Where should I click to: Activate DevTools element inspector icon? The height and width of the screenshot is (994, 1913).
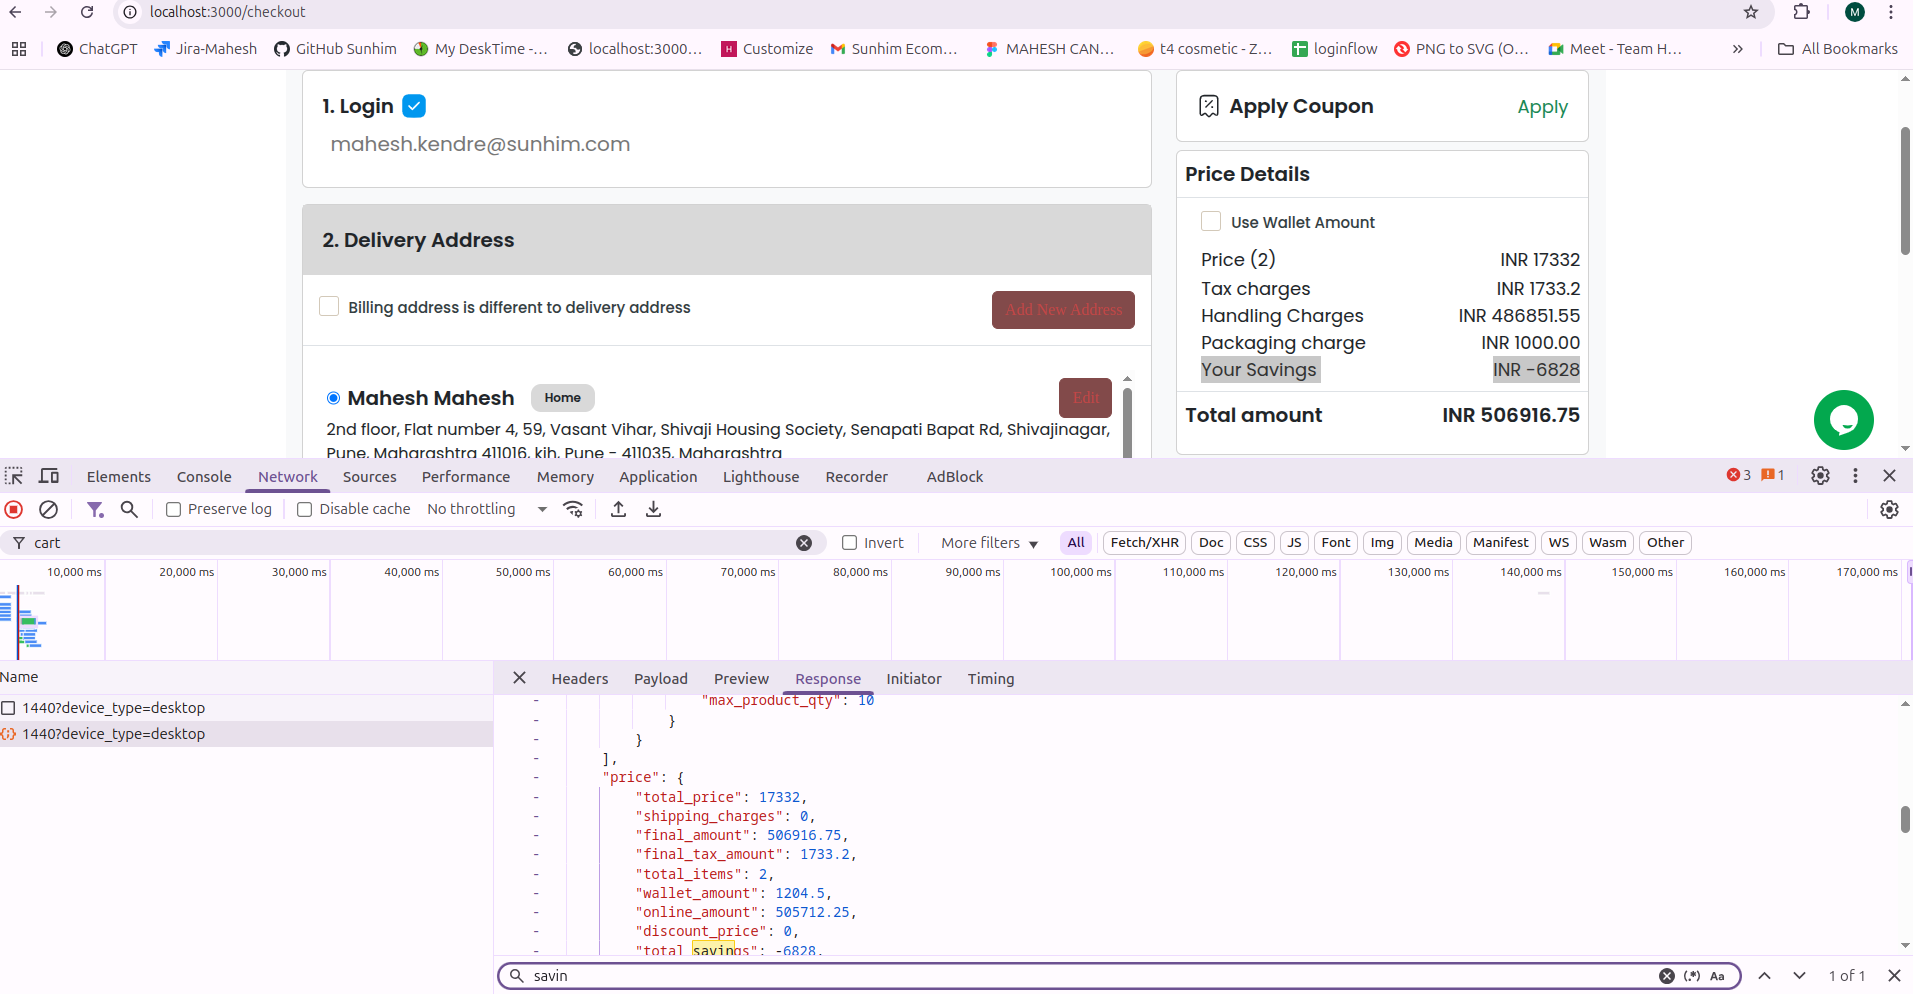[14, 476]
